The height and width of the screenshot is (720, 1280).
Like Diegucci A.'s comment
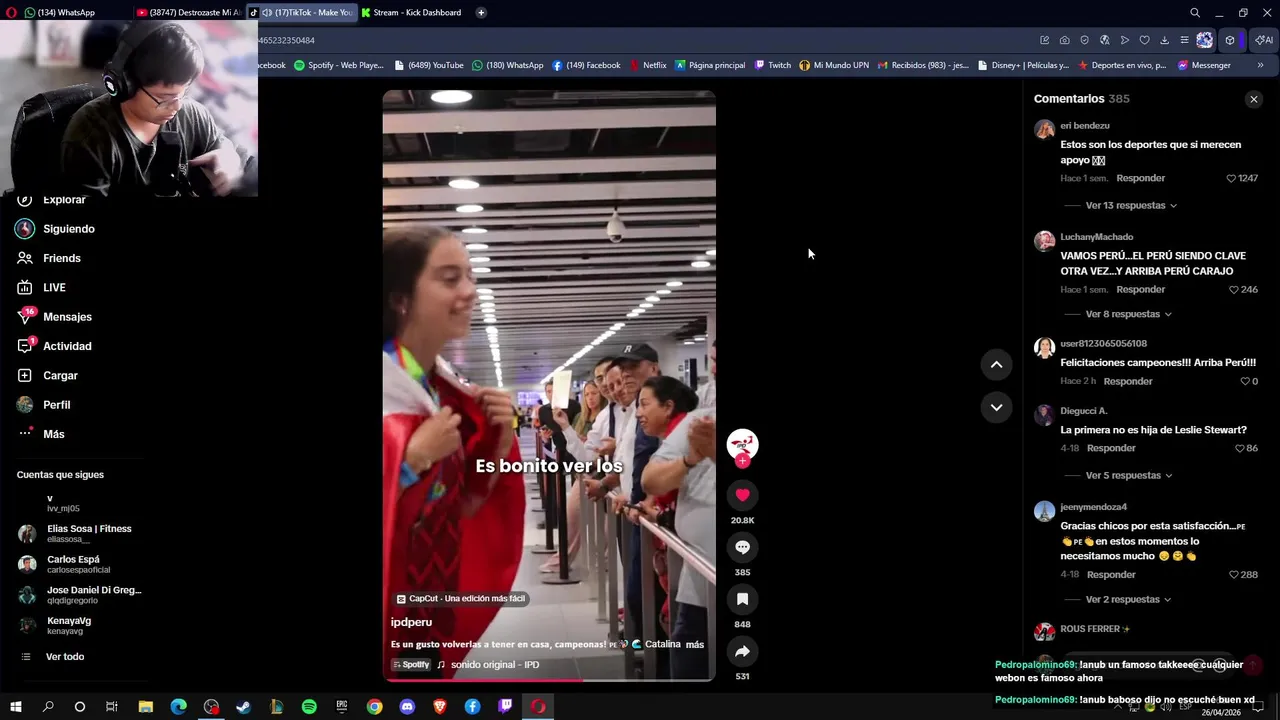point(1239,449)
